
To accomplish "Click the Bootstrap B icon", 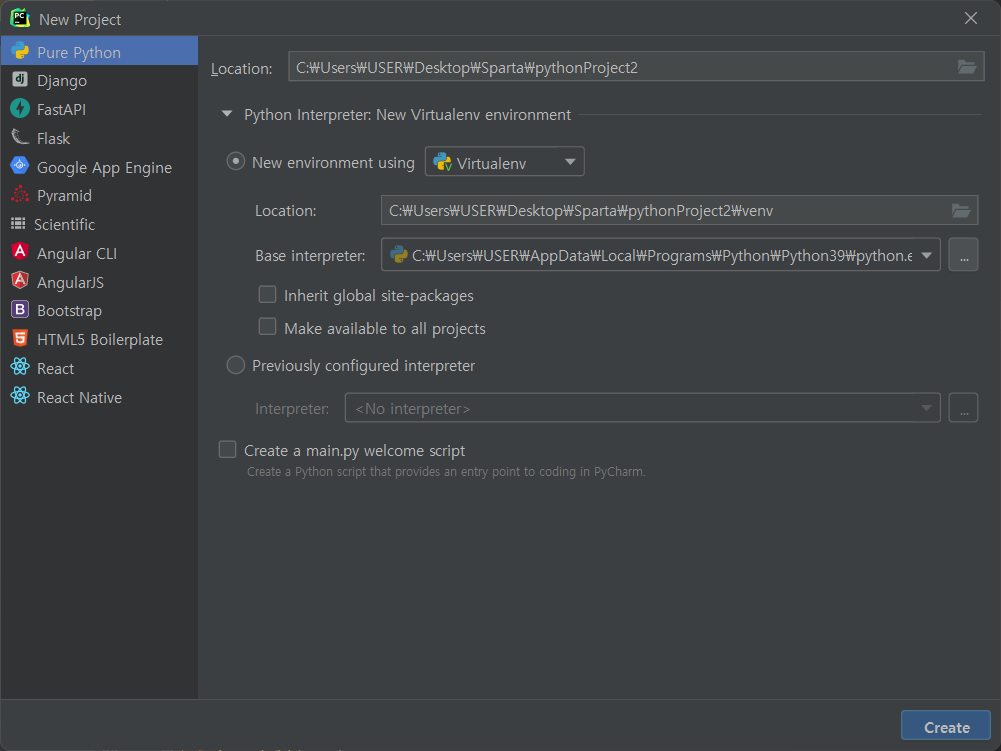I will [x=20, y=310].
